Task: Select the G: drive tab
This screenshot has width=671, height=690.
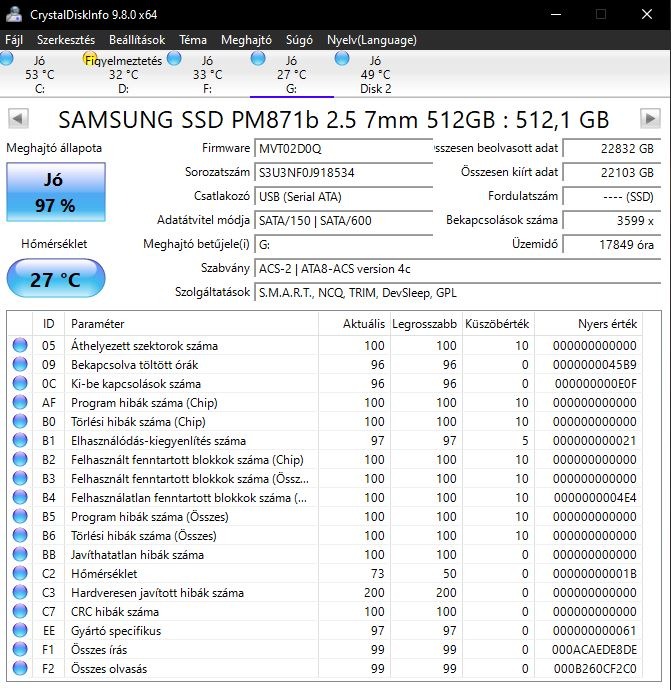Action: (292, 74)
